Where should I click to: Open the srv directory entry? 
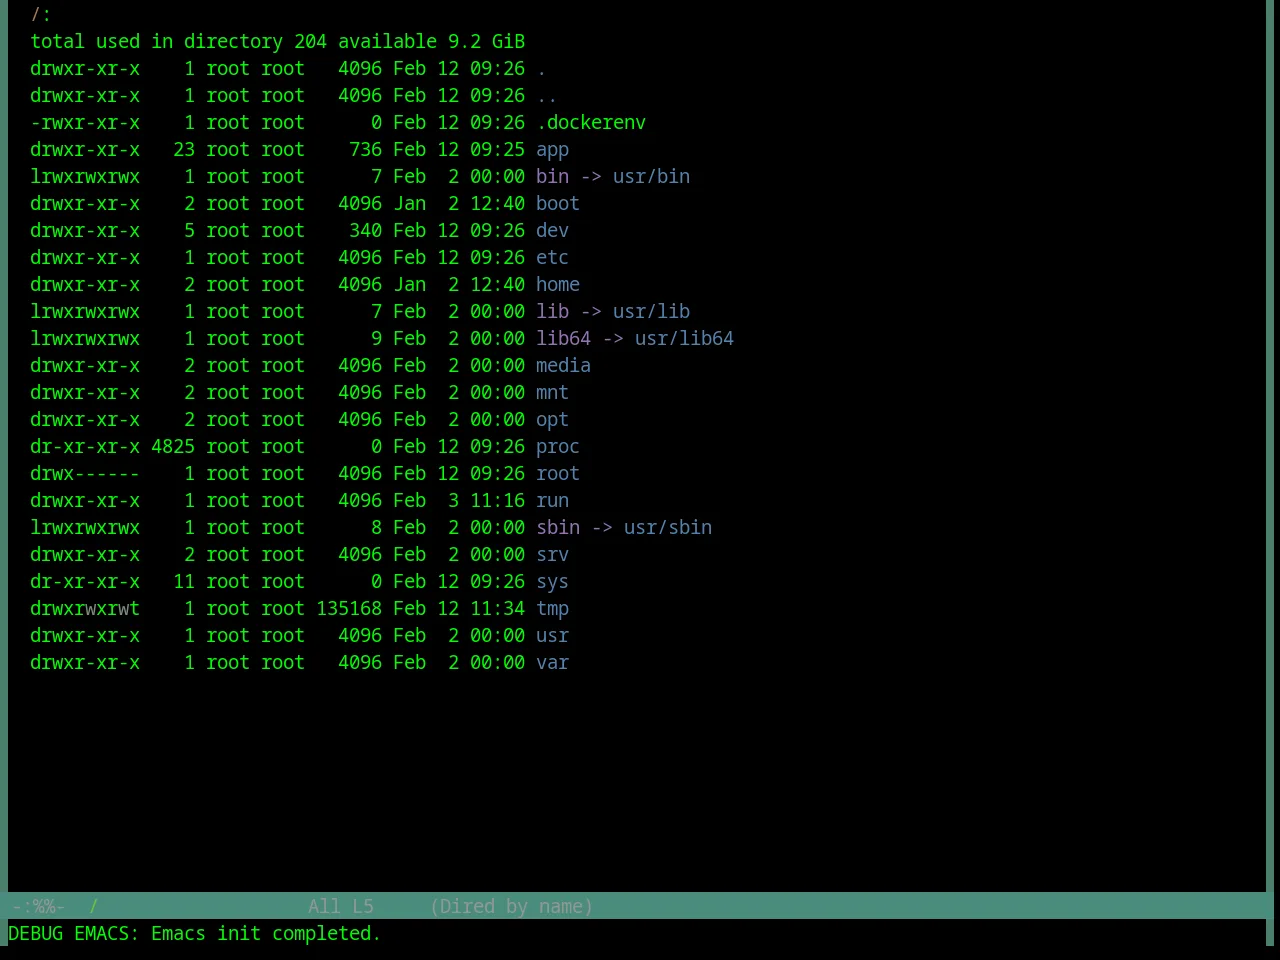tap(552, 555)
